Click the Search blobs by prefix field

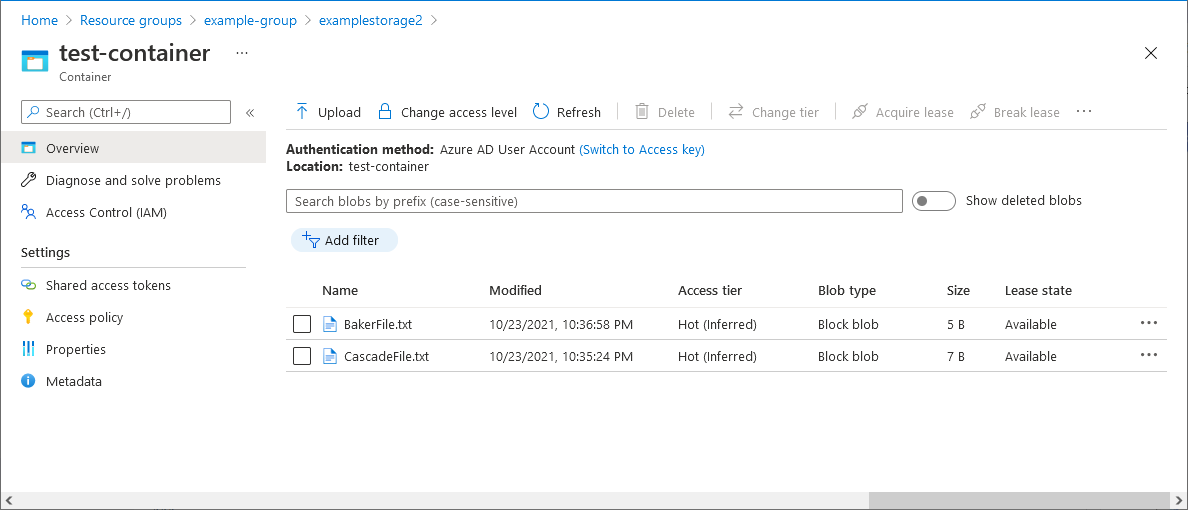(594, 201)
